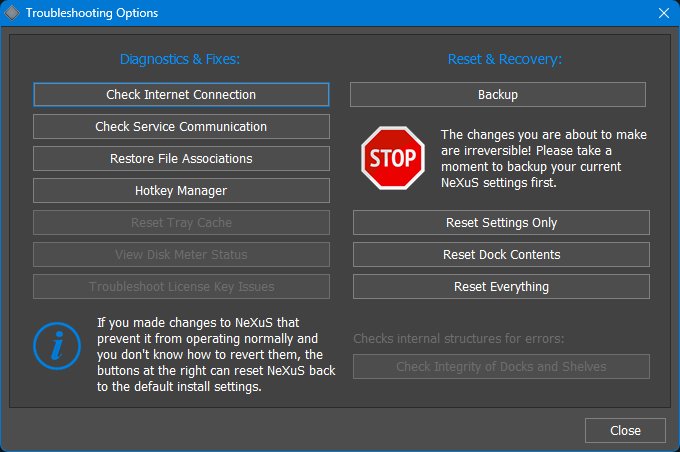Click Troubleshoot License Key Issues button

[x=181, y=287]
